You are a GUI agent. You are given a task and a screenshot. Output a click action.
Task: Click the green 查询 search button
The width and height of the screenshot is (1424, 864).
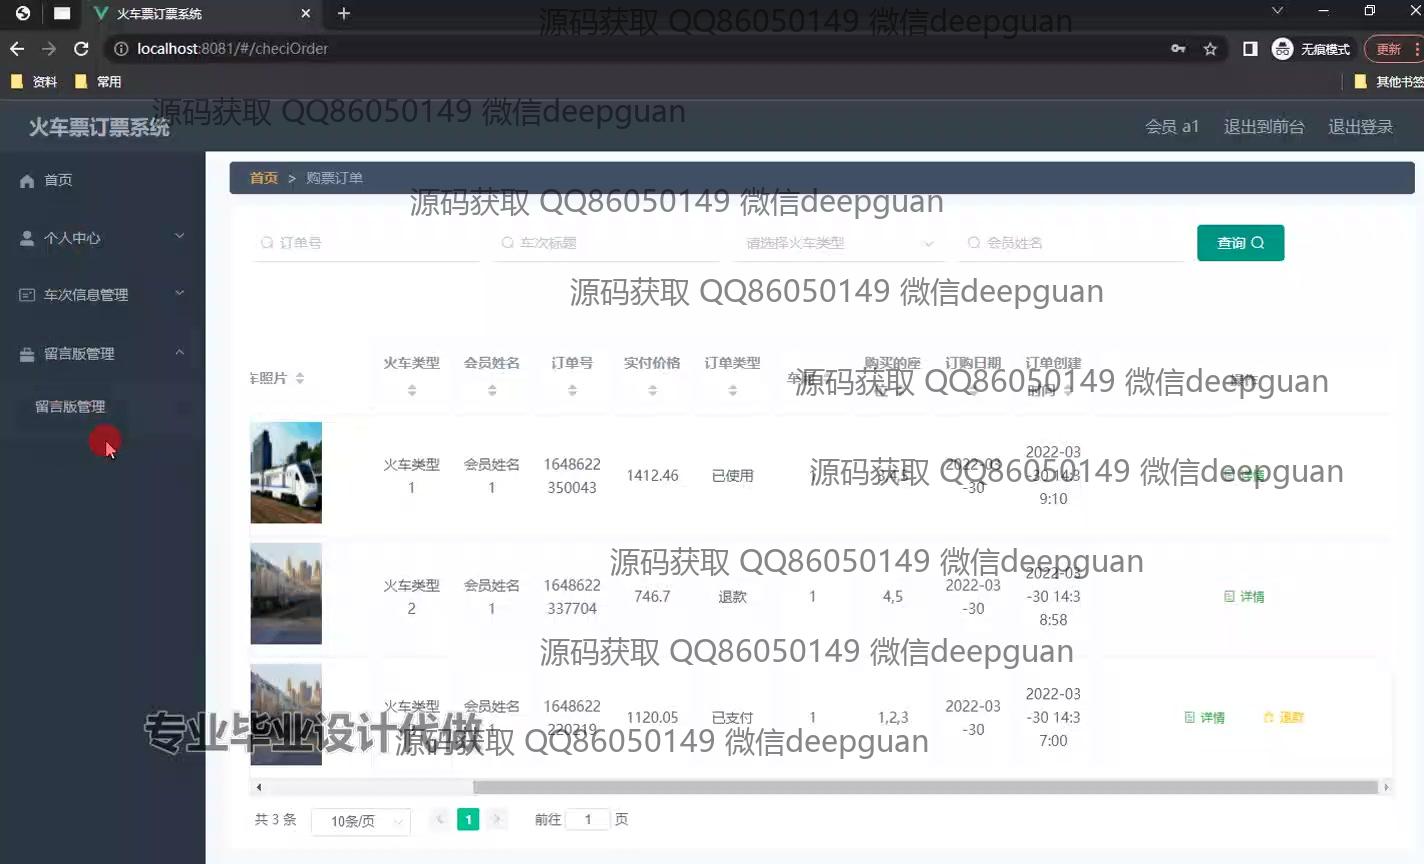(x=1240, y=243)
